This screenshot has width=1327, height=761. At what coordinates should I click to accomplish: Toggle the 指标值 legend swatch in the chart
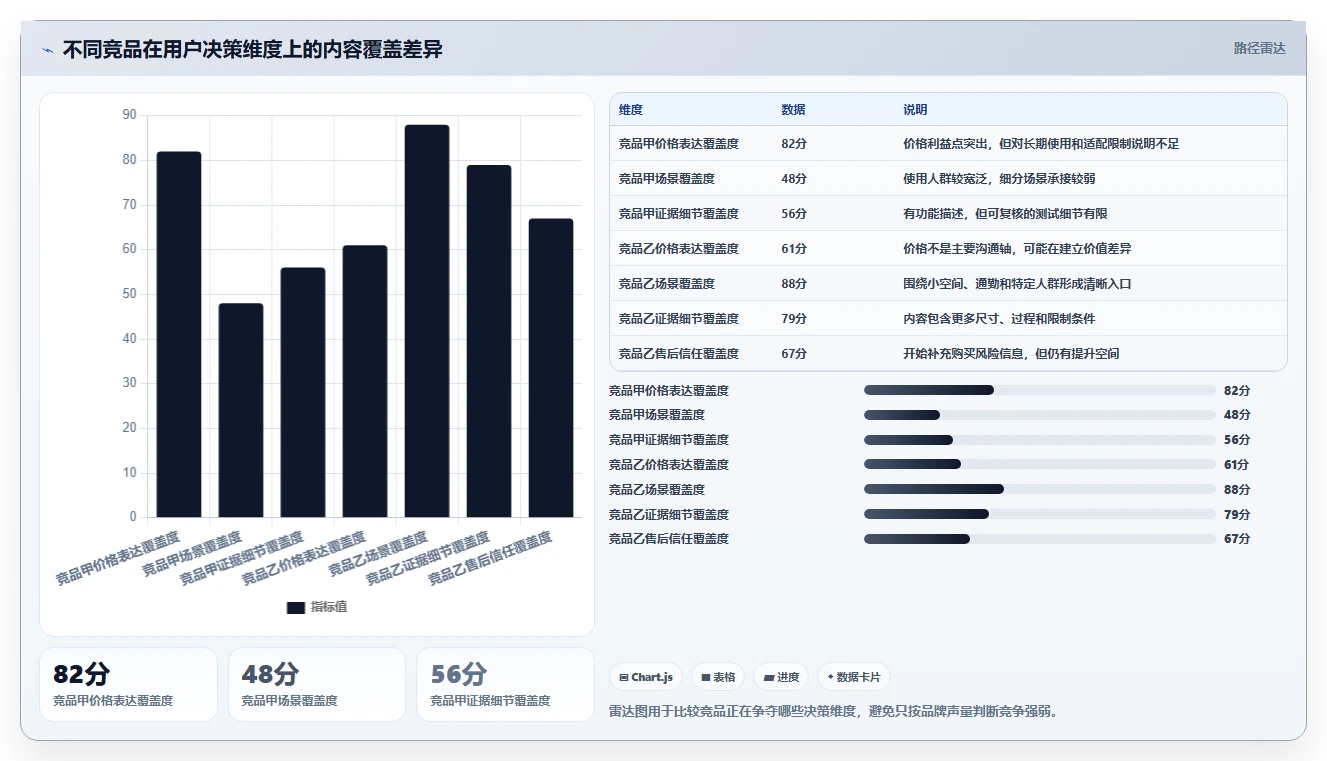point(295,607)
